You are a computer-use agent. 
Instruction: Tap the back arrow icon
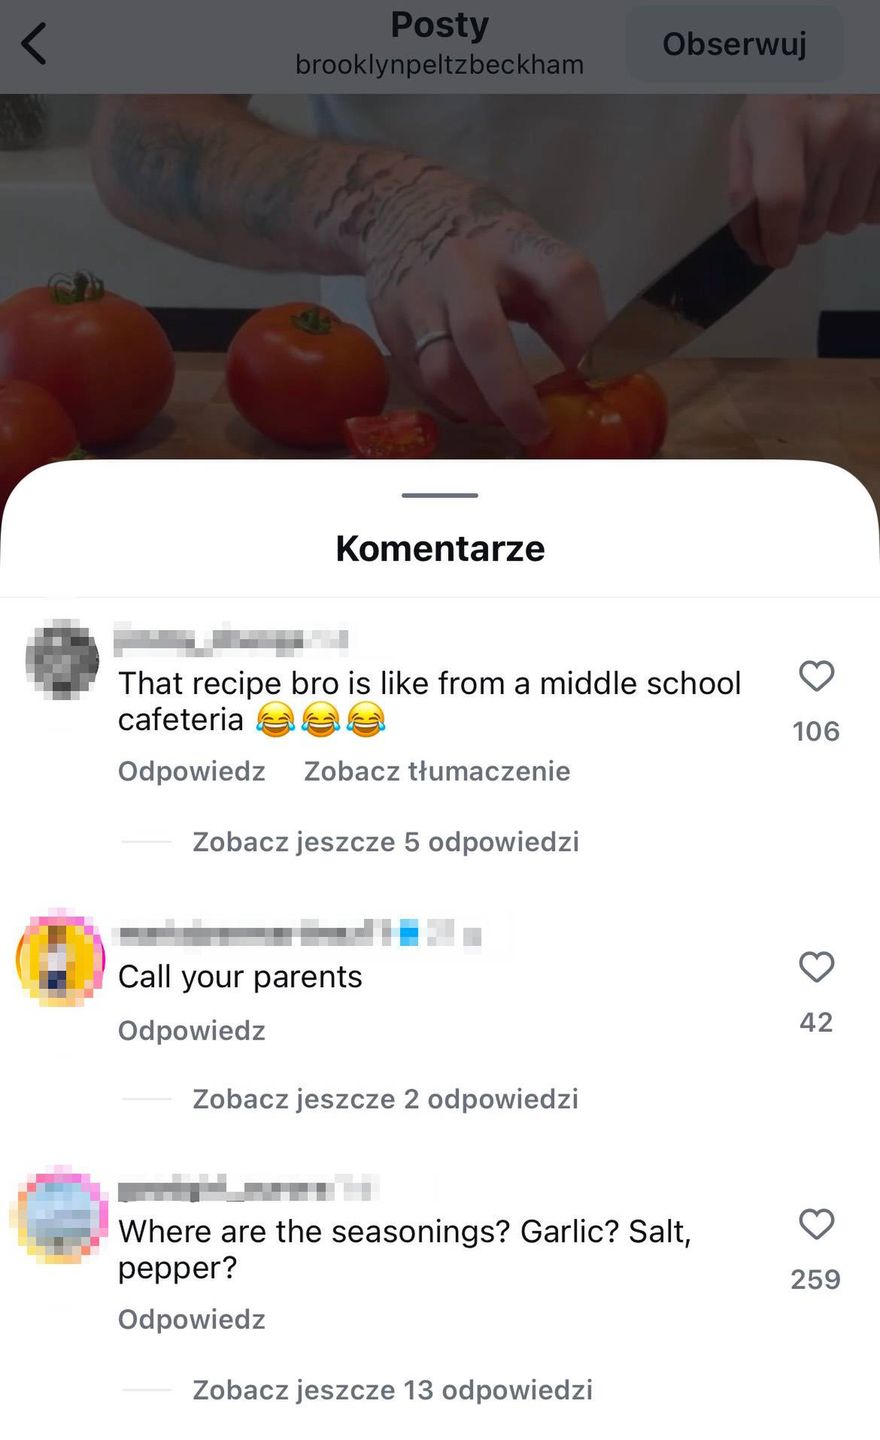[x=34, y=44]
